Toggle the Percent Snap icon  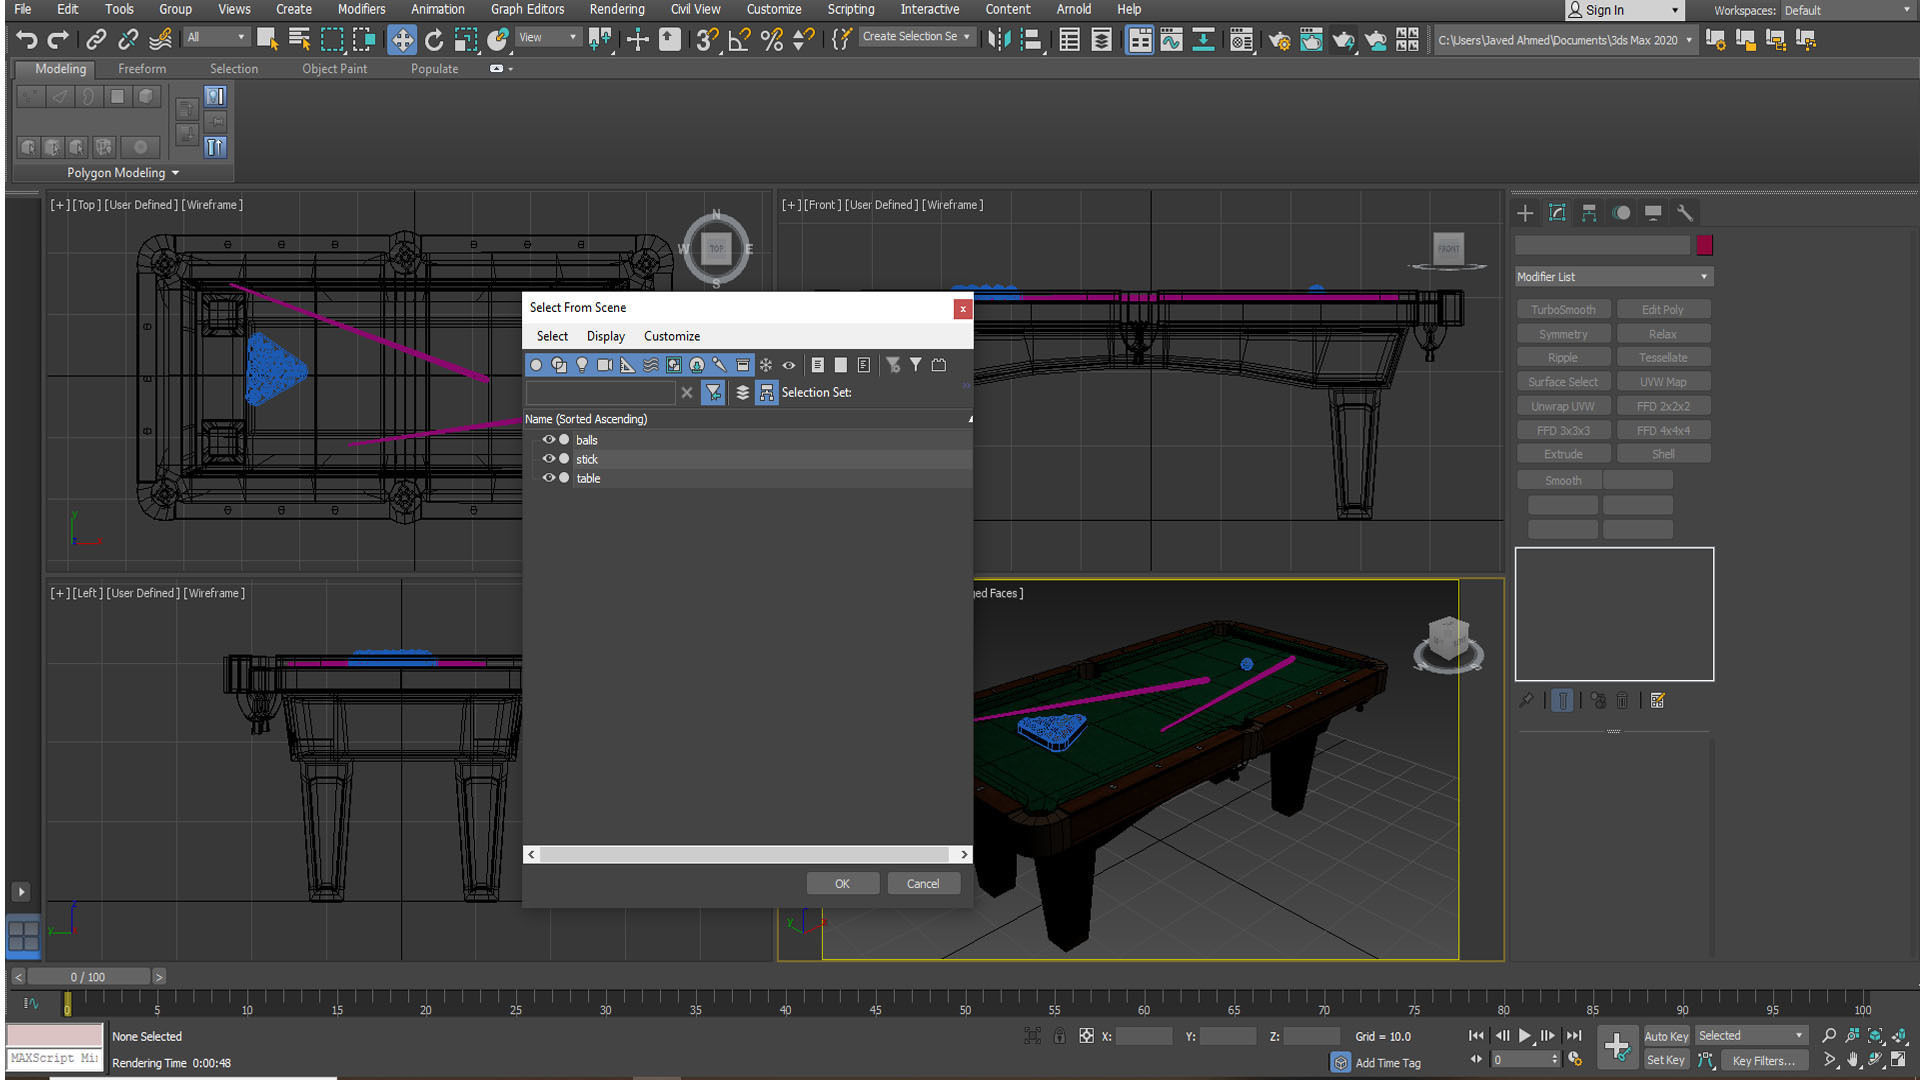coord(771,40)
